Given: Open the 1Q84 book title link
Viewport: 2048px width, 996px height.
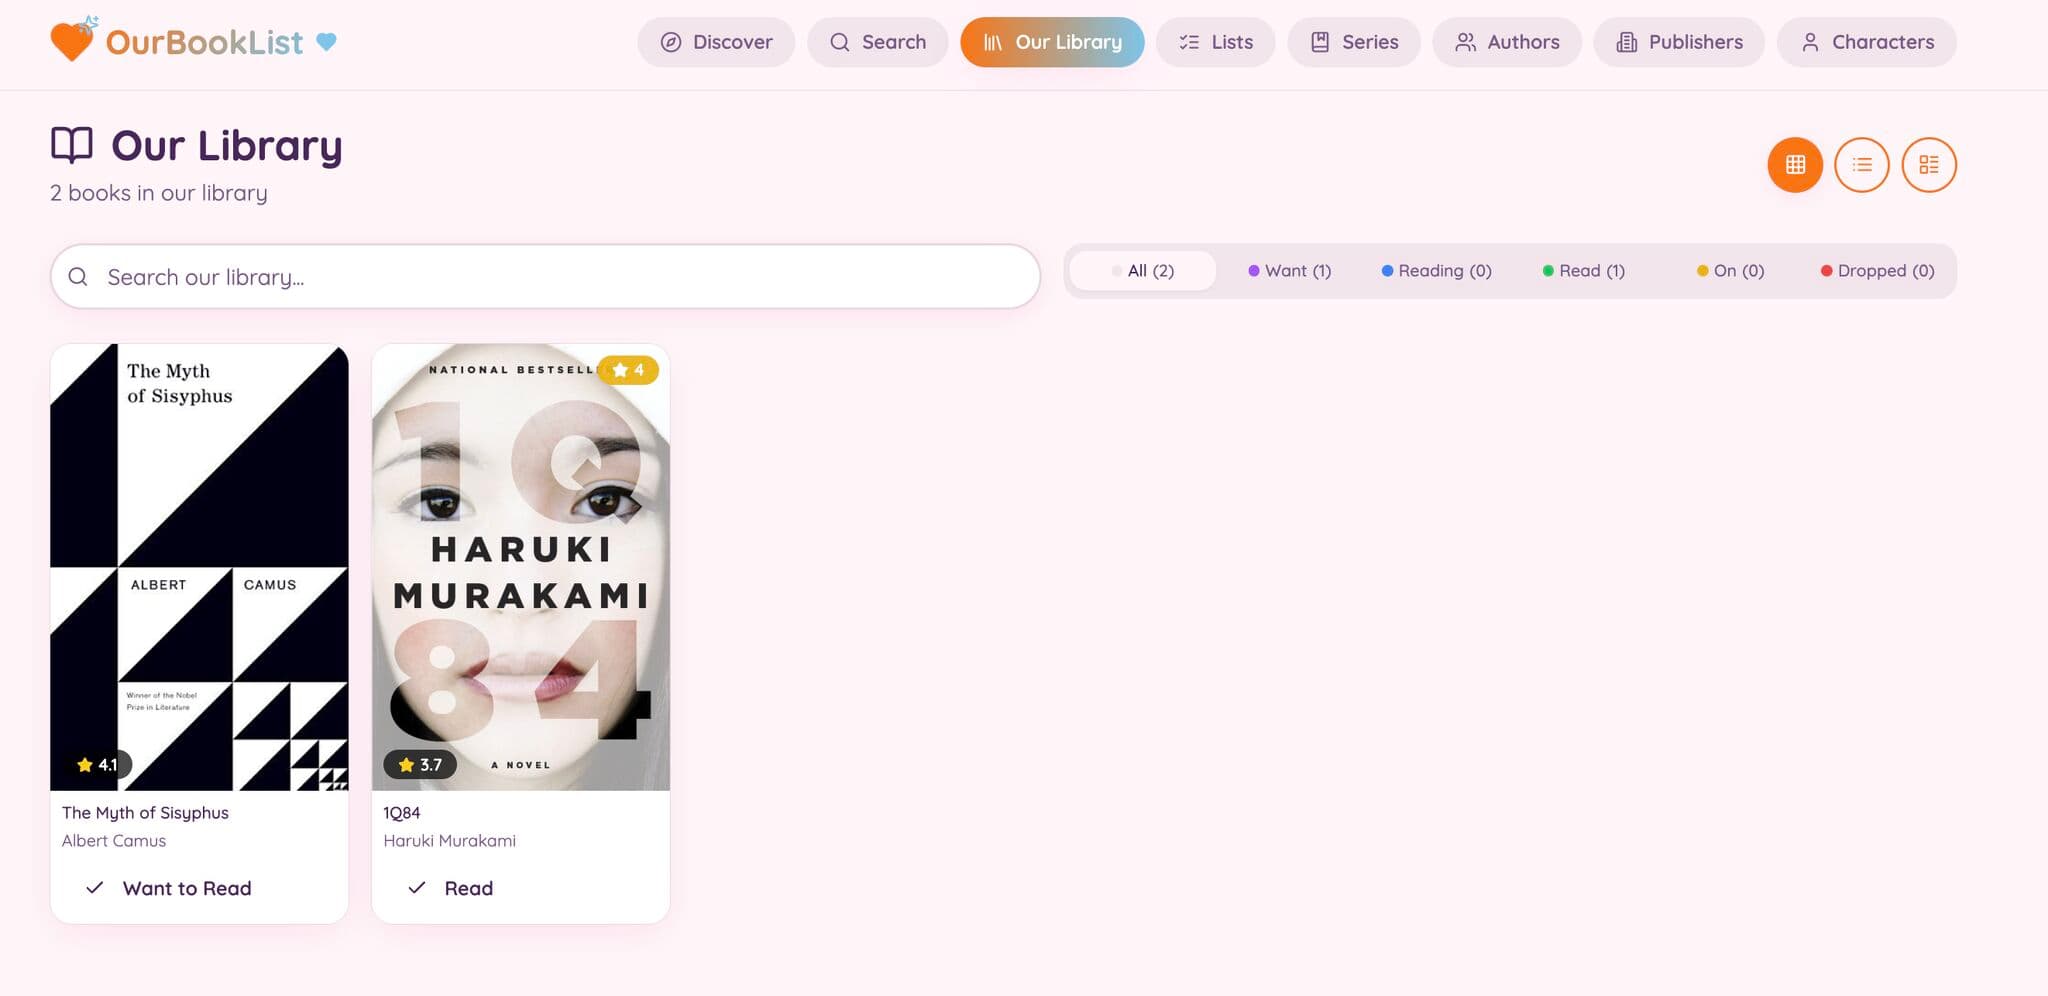Looking at the screenshot, I should [x=402, y=813].
